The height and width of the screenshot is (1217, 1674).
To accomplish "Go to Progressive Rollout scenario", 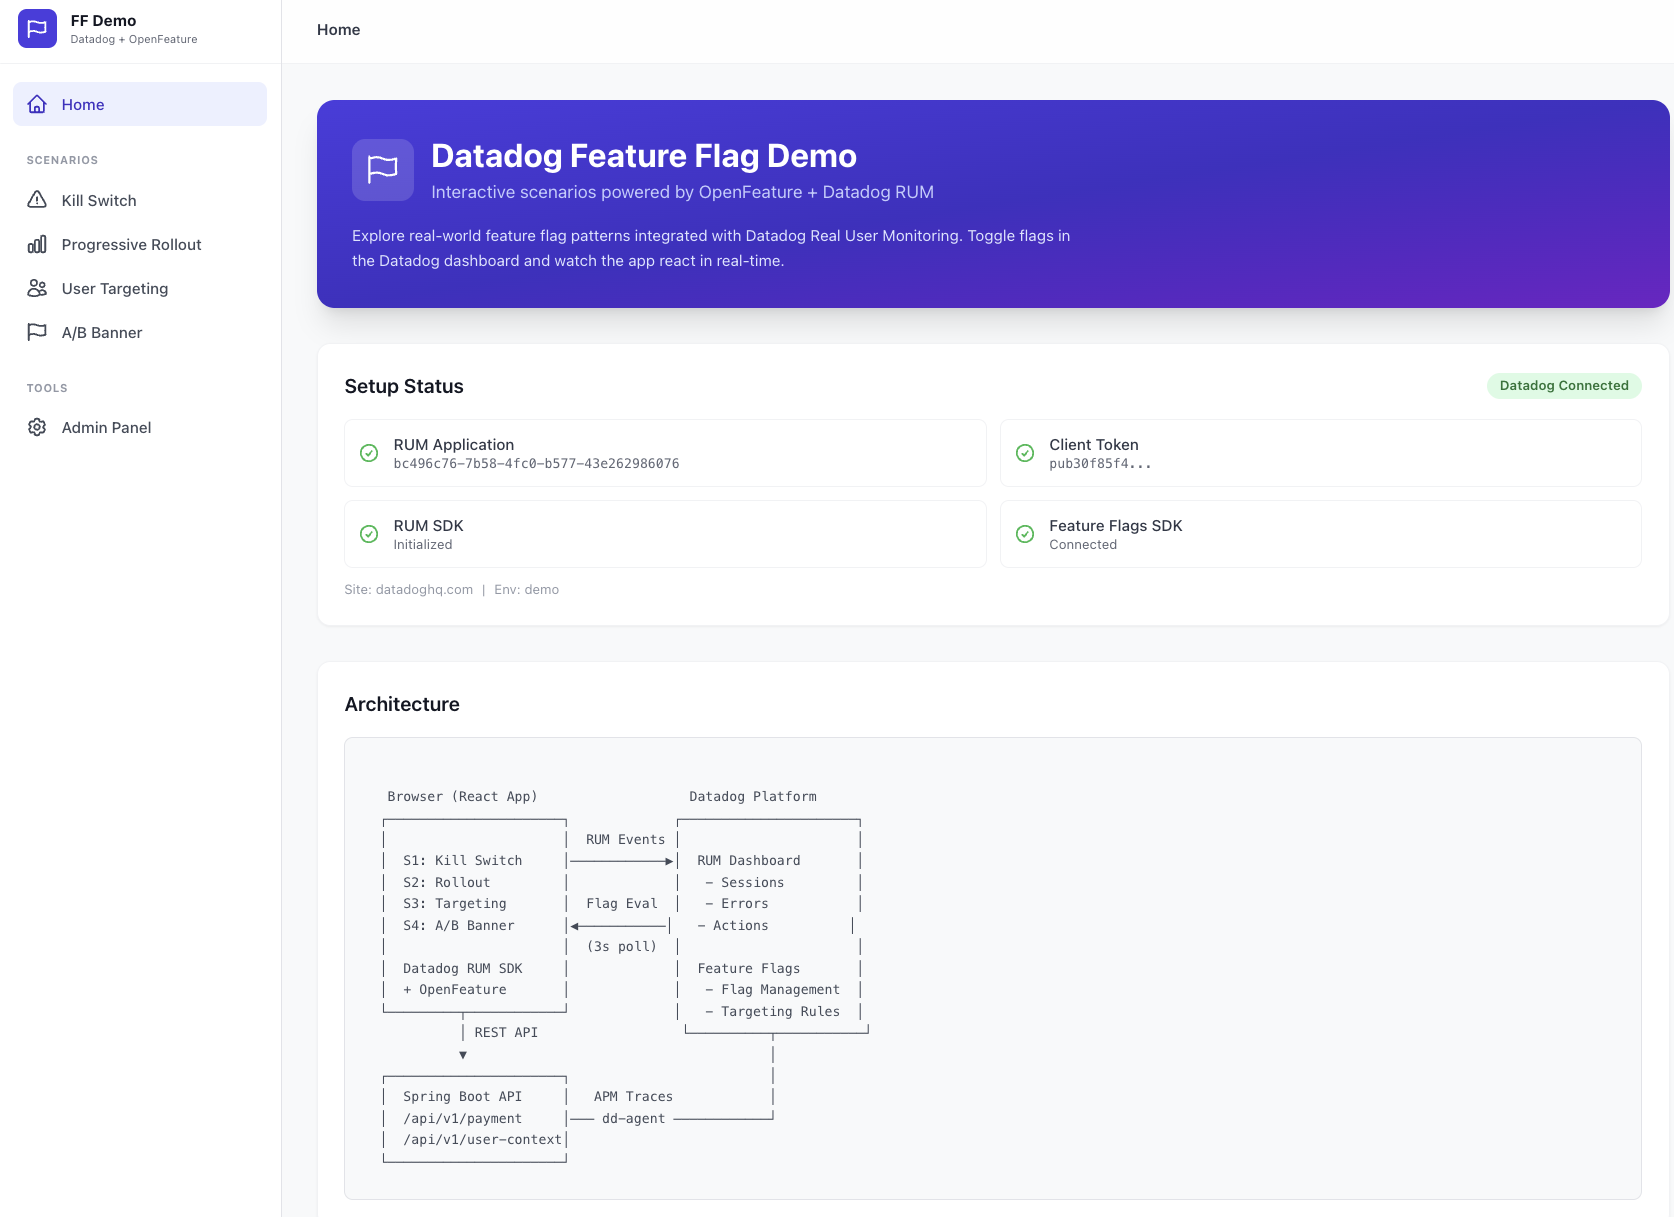I will (x=140, y=244).
